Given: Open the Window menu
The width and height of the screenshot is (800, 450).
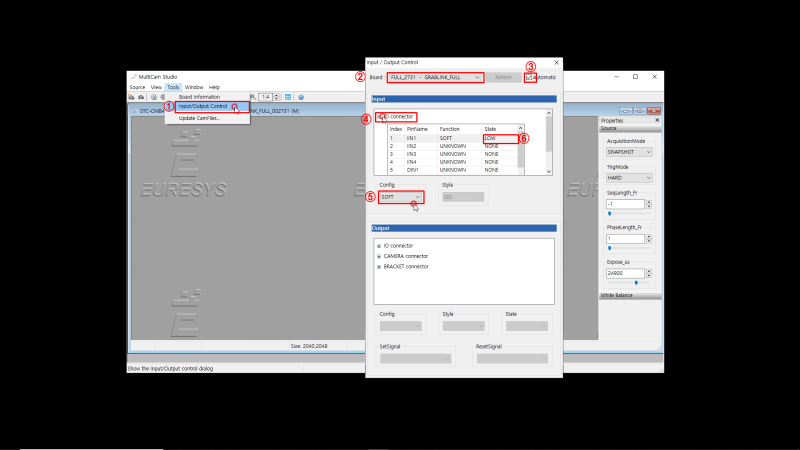Looking at the screenshot, I should point(194,87).
